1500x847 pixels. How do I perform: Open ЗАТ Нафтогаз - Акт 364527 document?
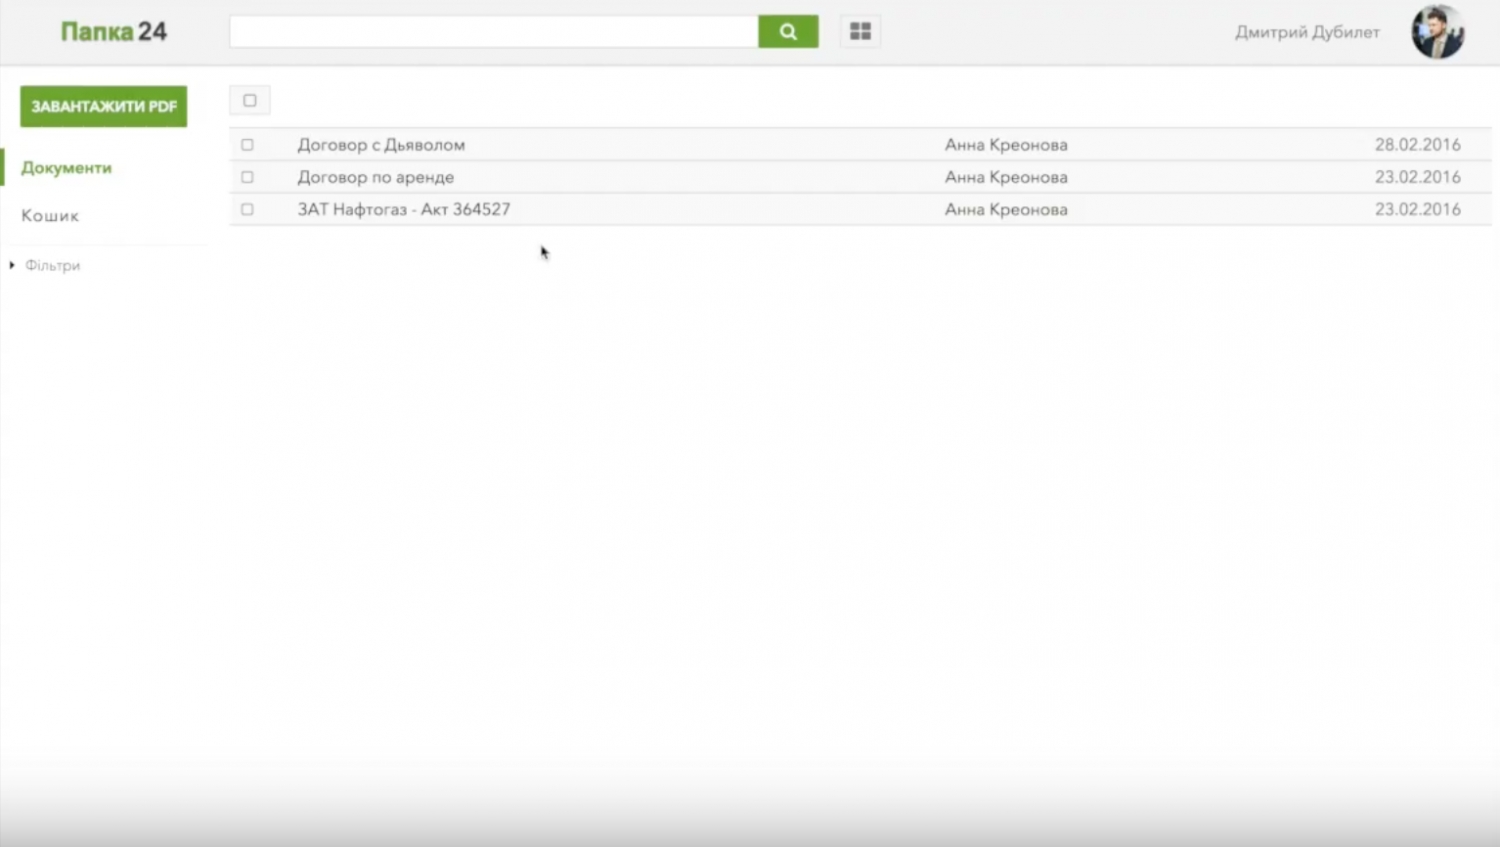(x=403, y=209)
